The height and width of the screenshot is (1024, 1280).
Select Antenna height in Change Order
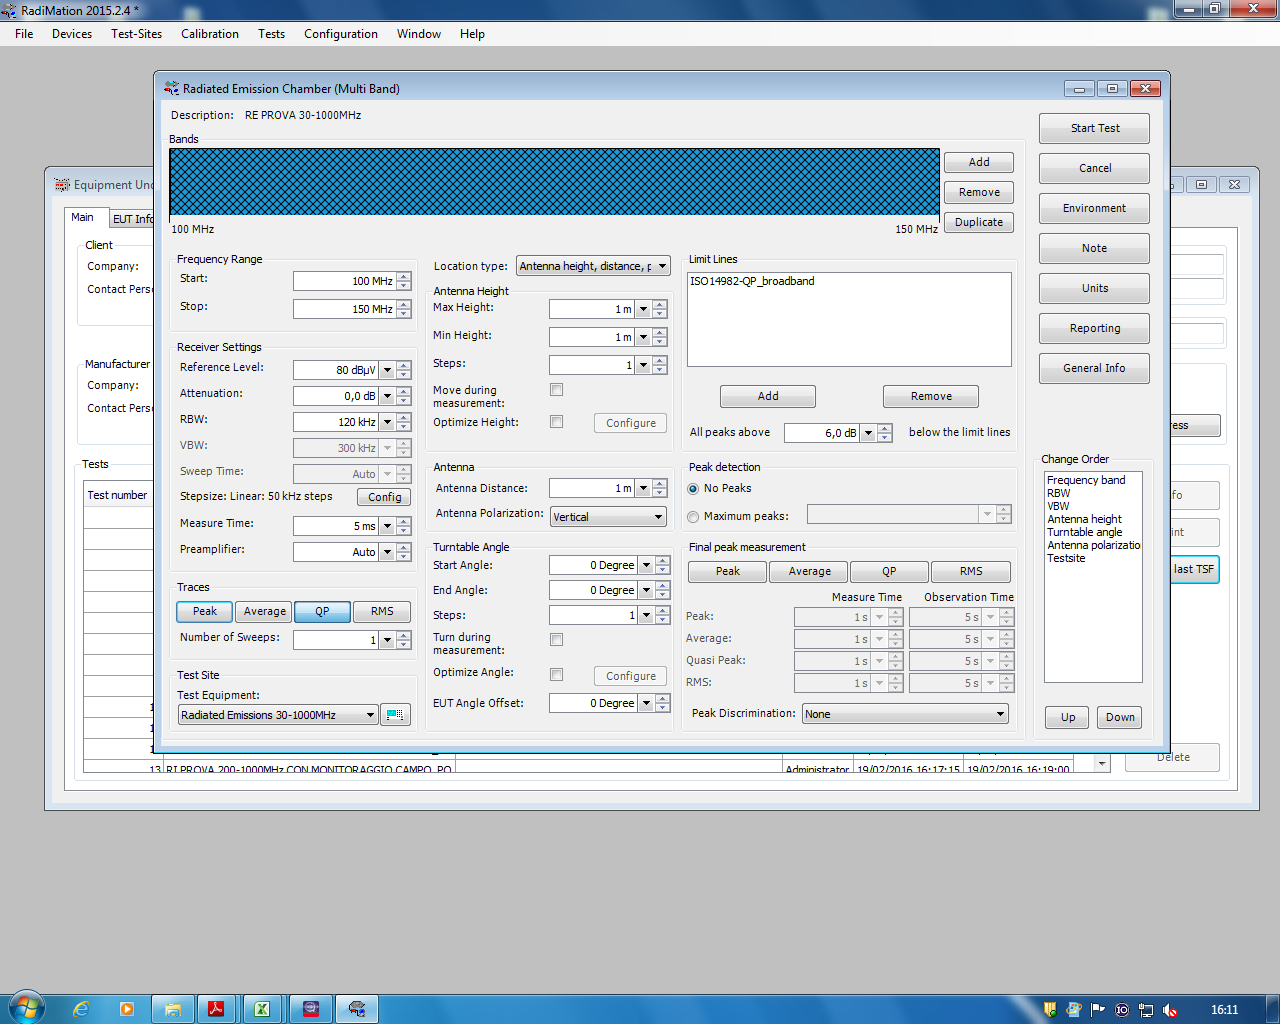pyautogui.click(x=1084, y=519)
